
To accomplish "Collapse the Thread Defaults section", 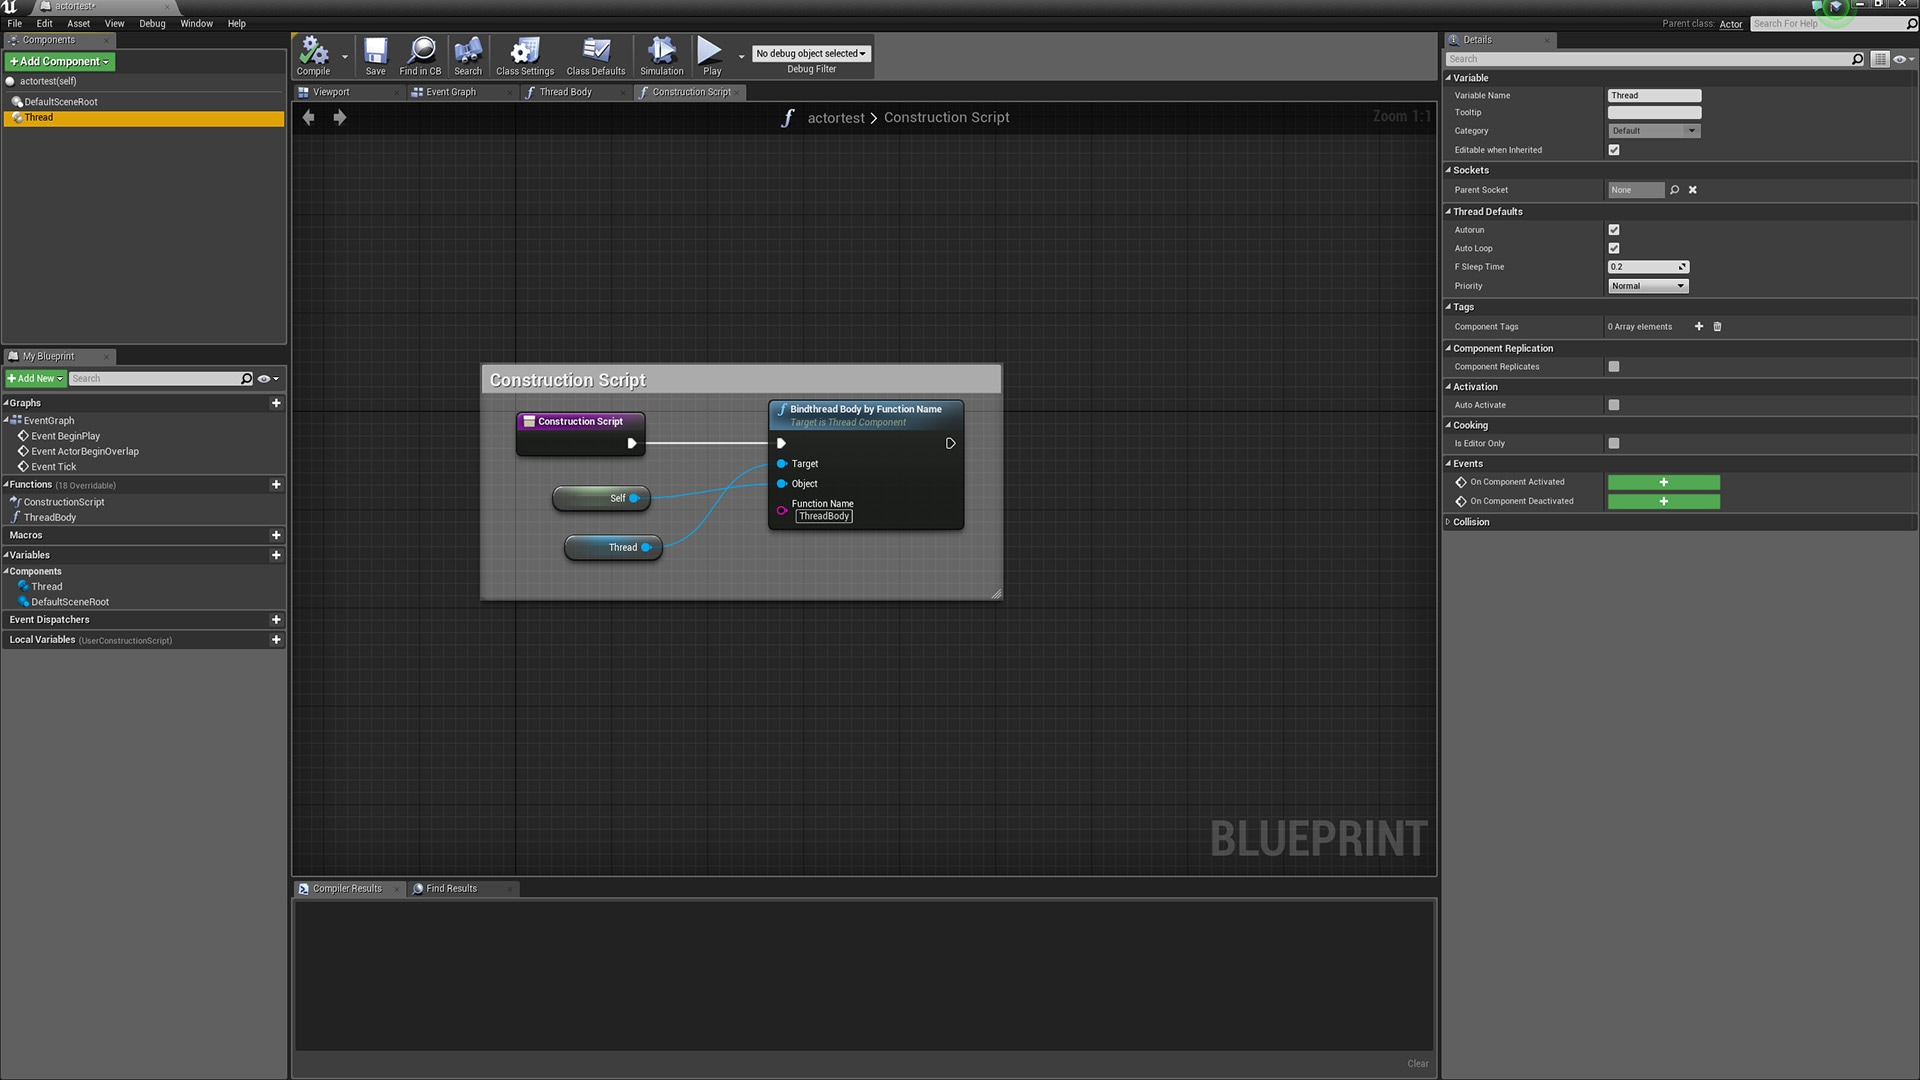I will 1449,211.
